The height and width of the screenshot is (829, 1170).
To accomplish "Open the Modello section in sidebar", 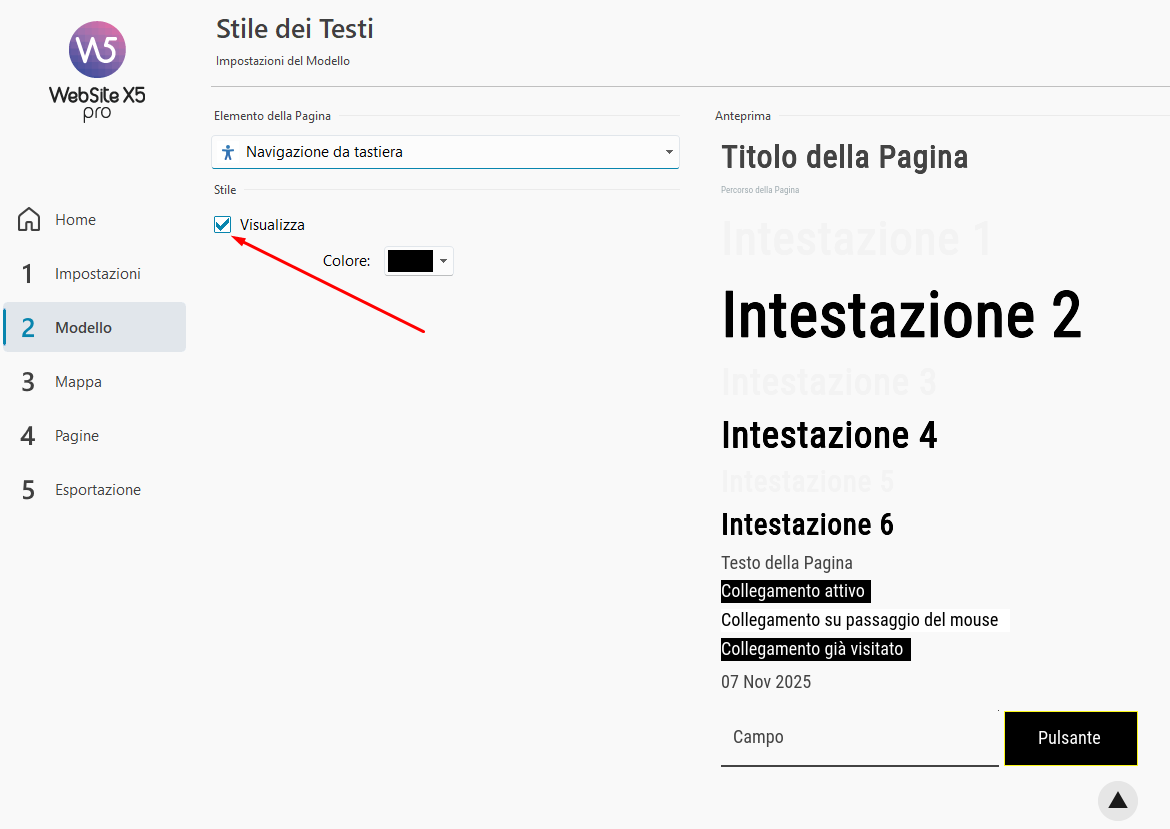I will (84, 328).
